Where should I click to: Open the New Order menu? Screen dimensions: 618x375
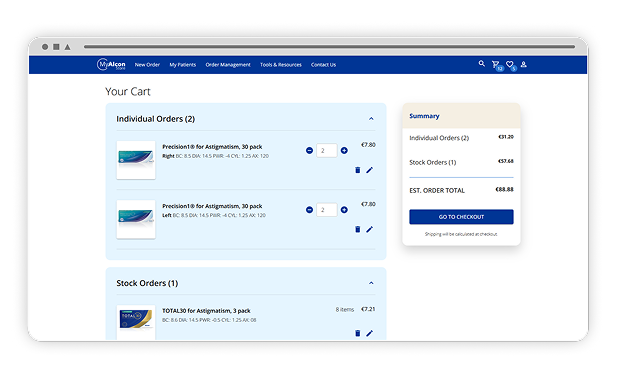click(147, 65)
